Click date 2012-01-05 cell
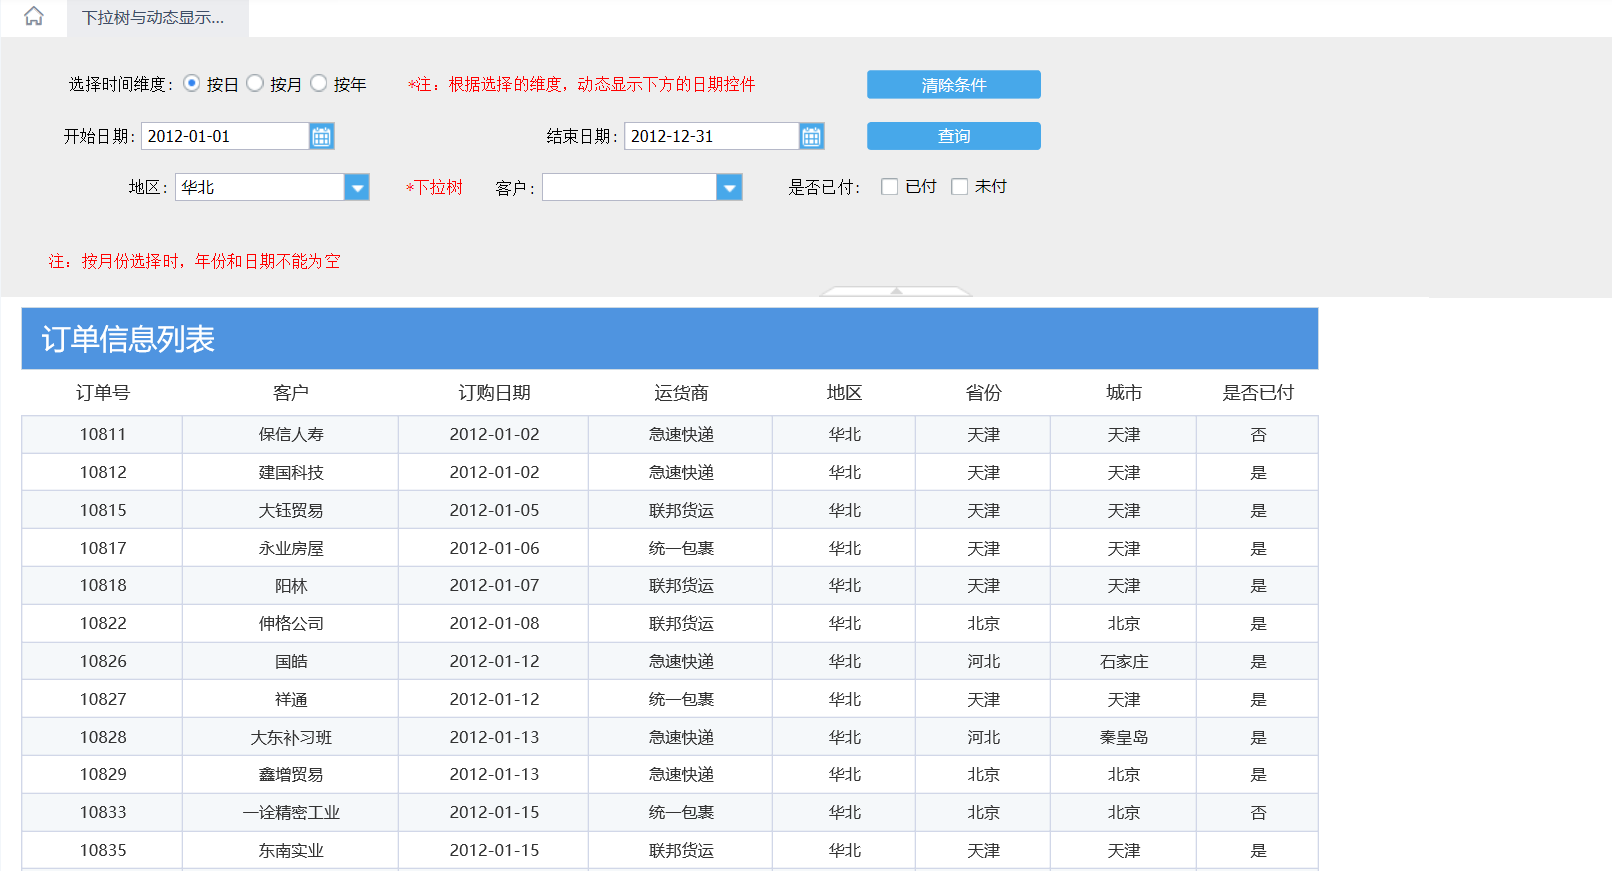The image size is (1612, 871). 494,510
